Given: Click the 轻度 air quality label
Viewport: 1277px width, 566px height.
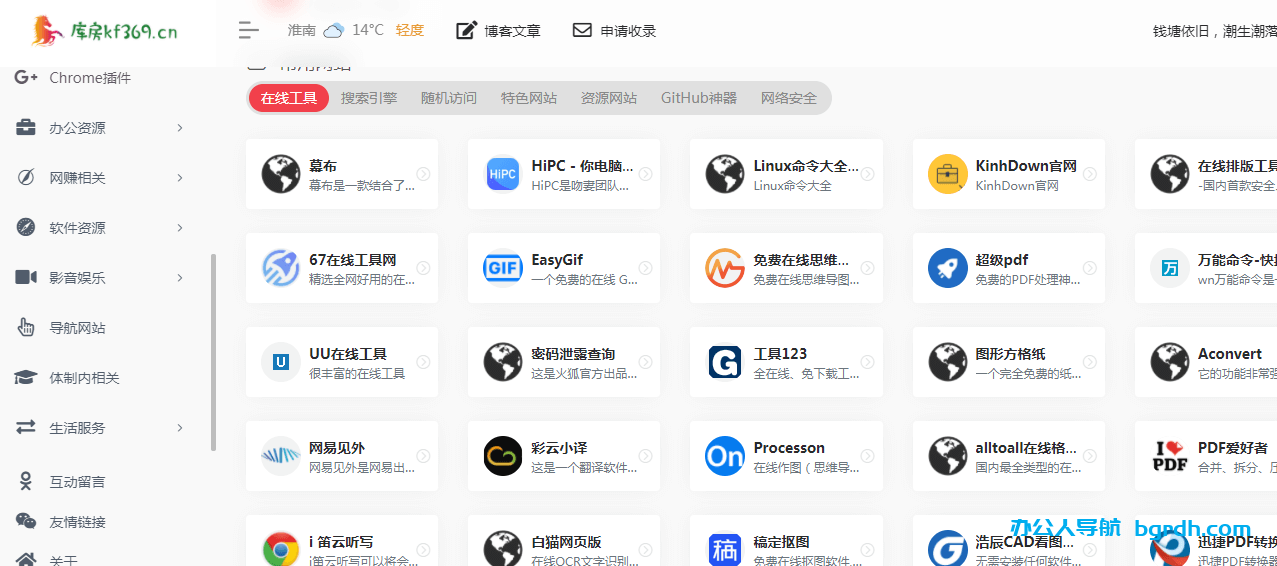Looking at the screenshot, I should point(410,31).
